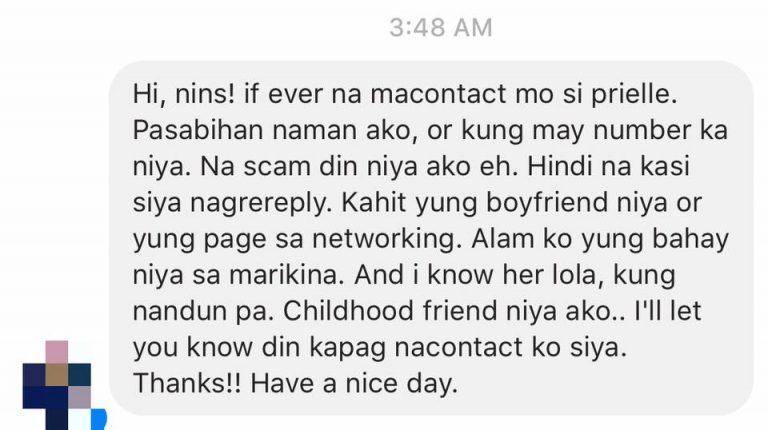Screen dimensions: 768x430
Task: Click the word "nacontact" in the message
Action: 458,347
